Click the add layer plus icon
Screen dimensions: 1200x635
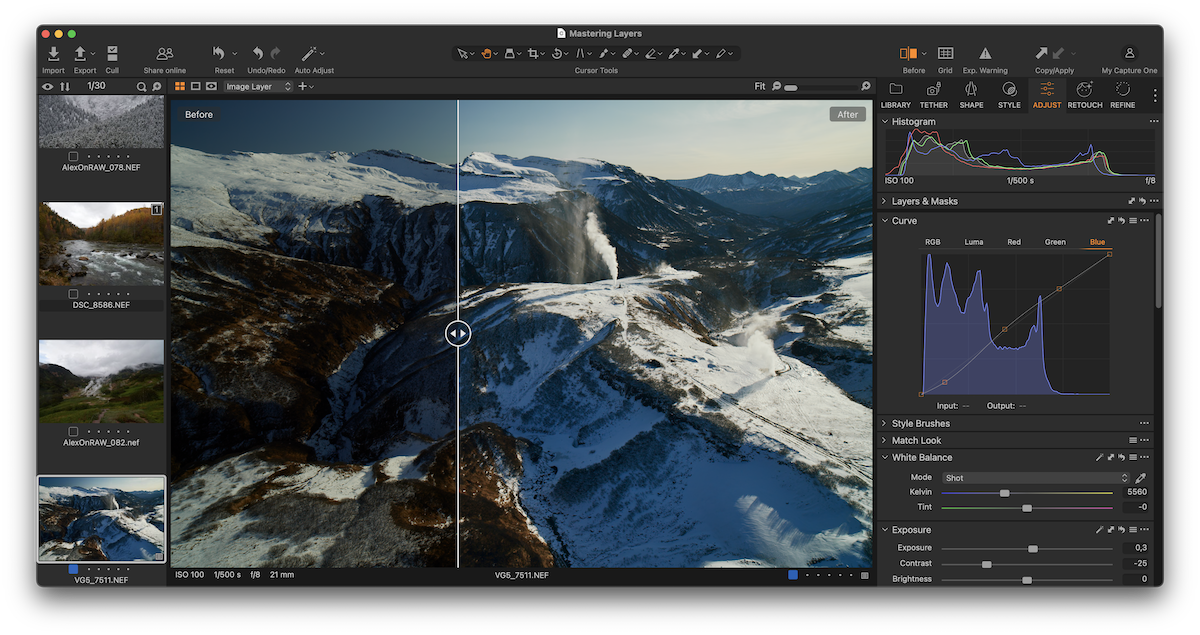pyautogui.click(x=303, y=87)
